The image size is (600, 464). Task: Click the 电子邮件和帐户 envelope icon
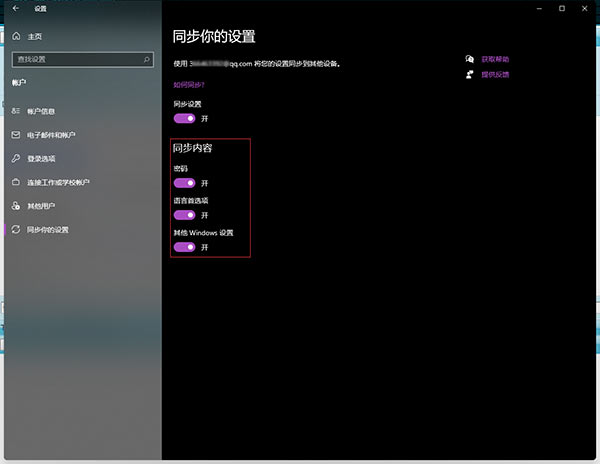[16, 135]
